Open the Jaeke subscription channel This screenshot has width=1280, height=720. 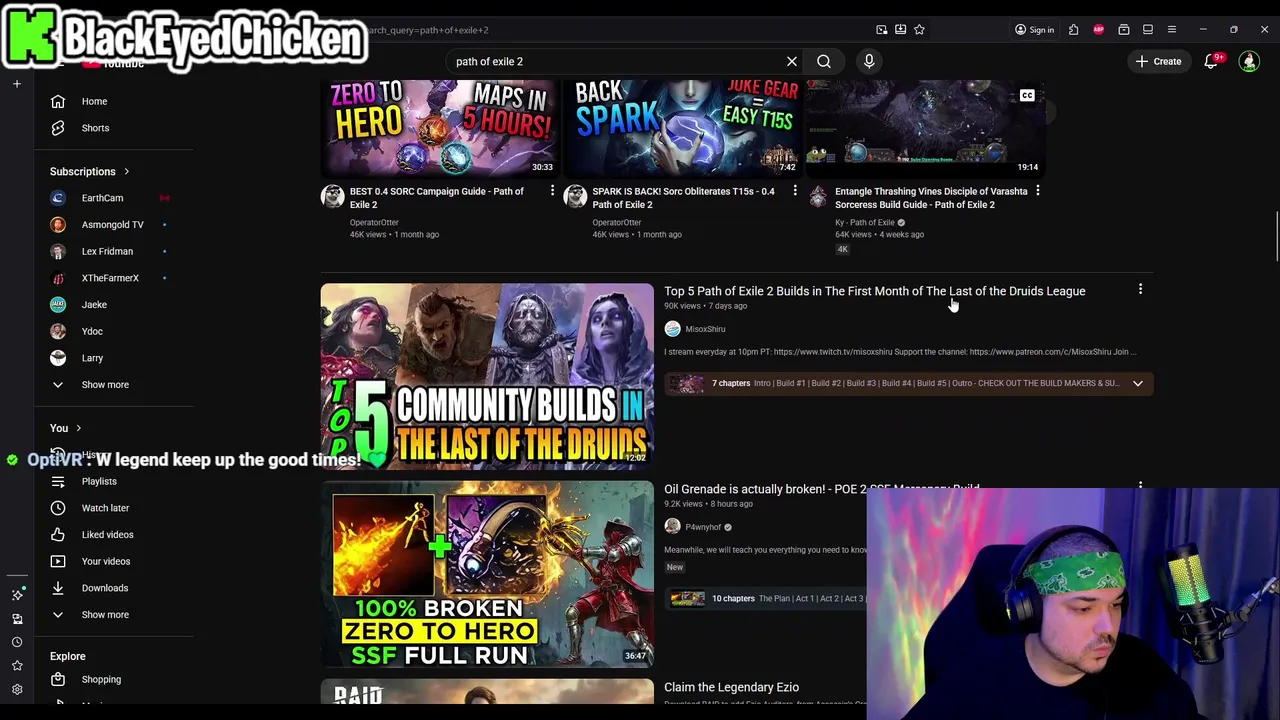point(94,304)
